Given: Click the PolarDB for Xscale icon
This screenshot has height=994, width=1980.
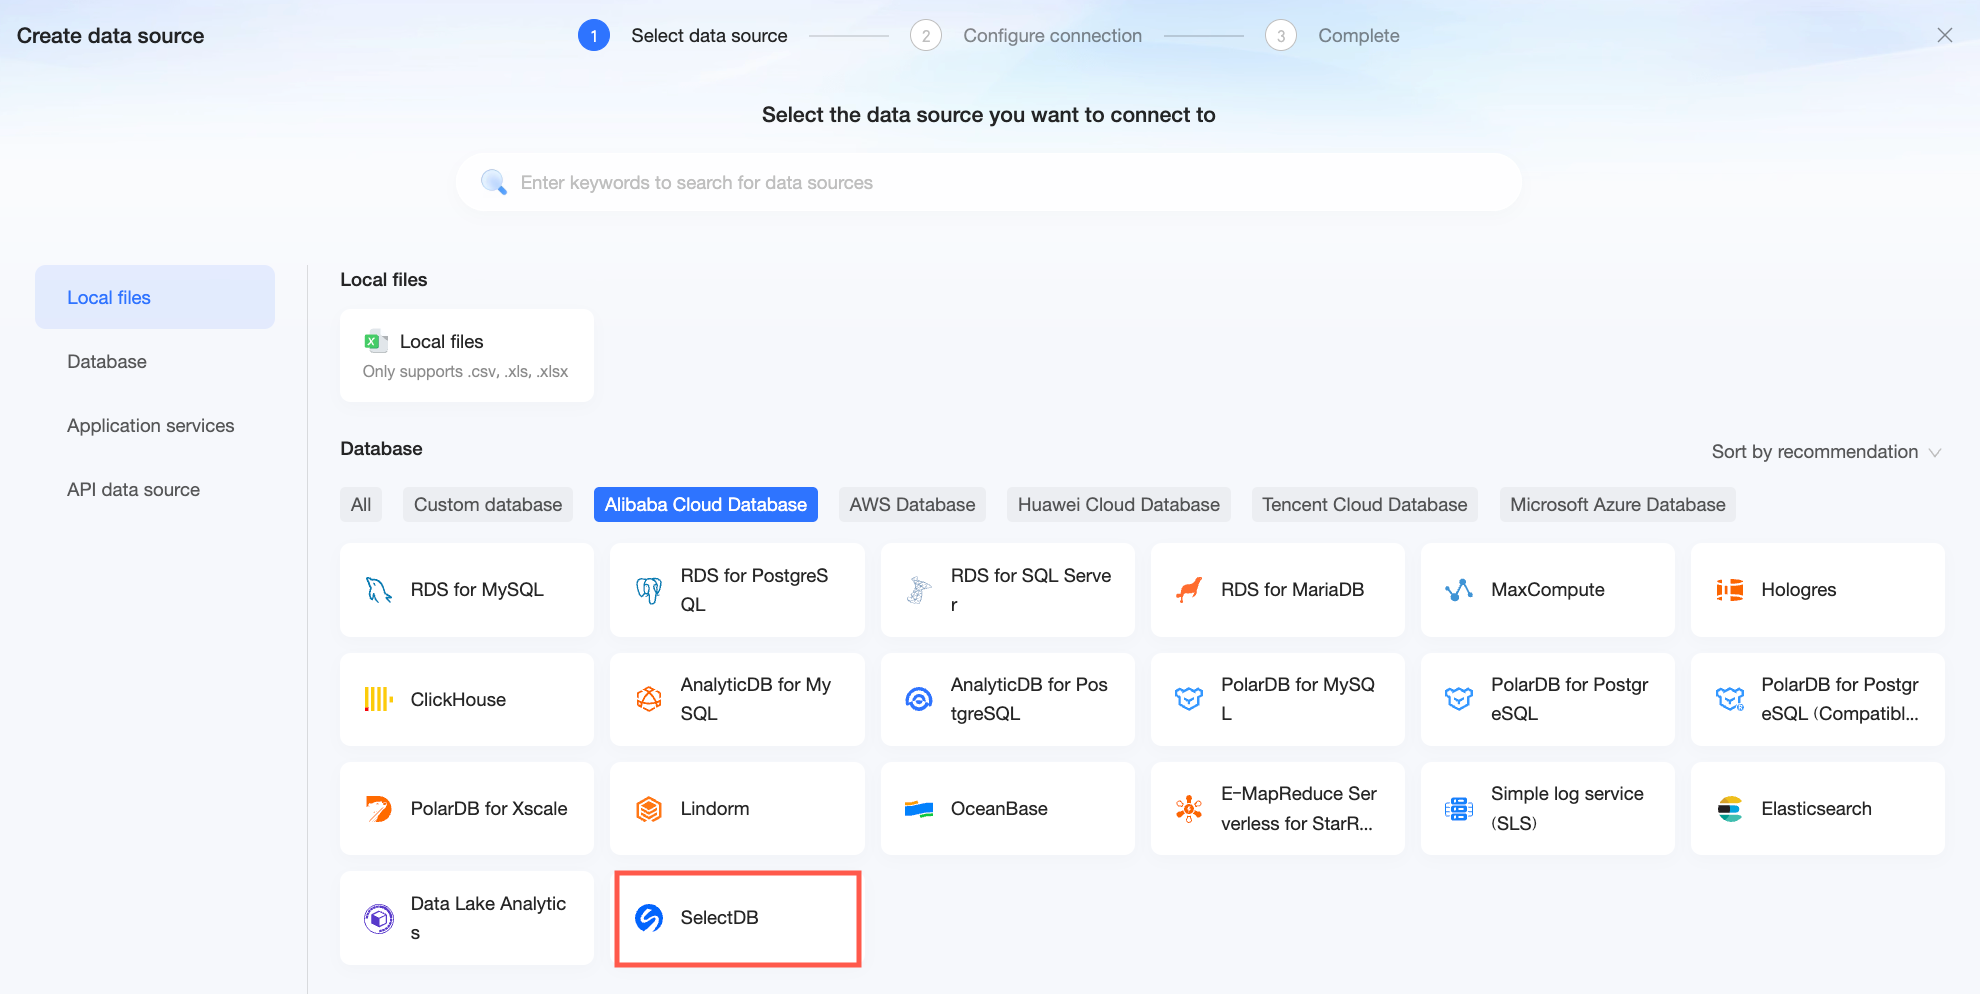Looking at the screenshot, I should [x=378, y=808].
